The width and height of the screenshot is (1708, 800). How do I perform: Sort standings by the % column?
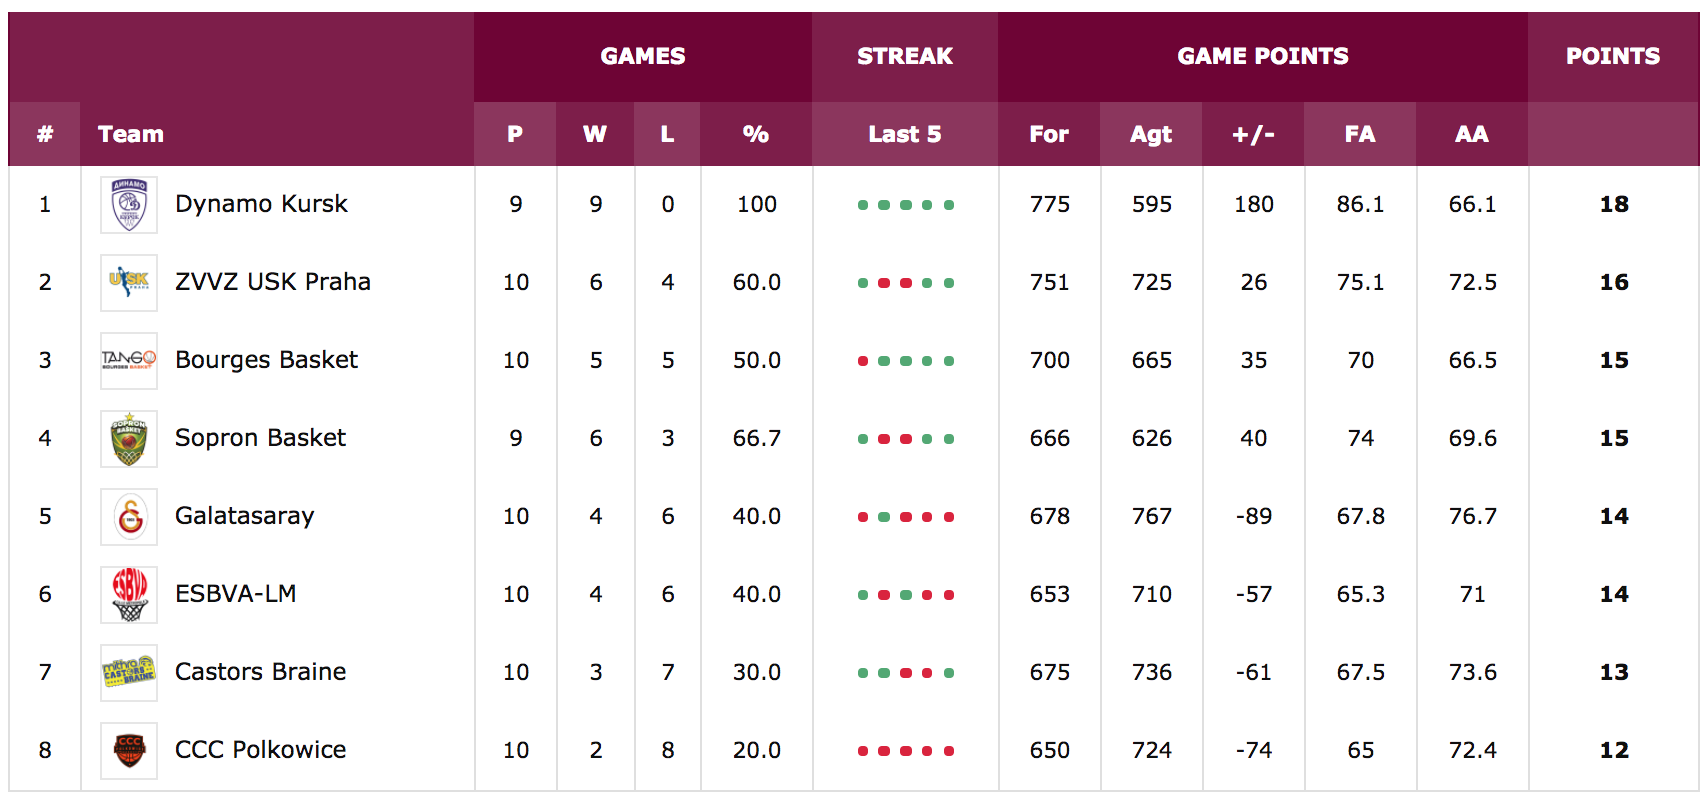click(x=756, y=134)
